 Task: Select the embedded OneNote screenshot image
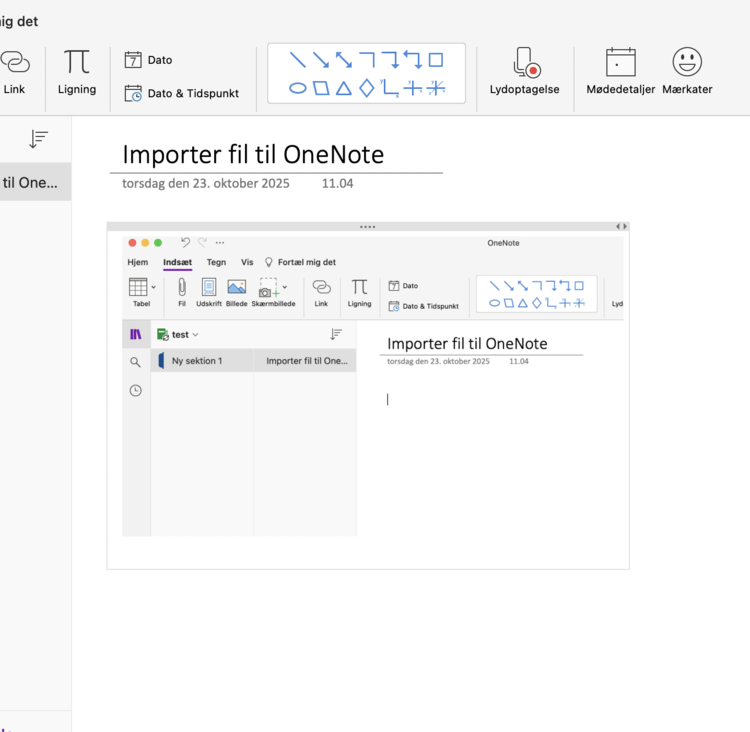click(x=368, y=400)
